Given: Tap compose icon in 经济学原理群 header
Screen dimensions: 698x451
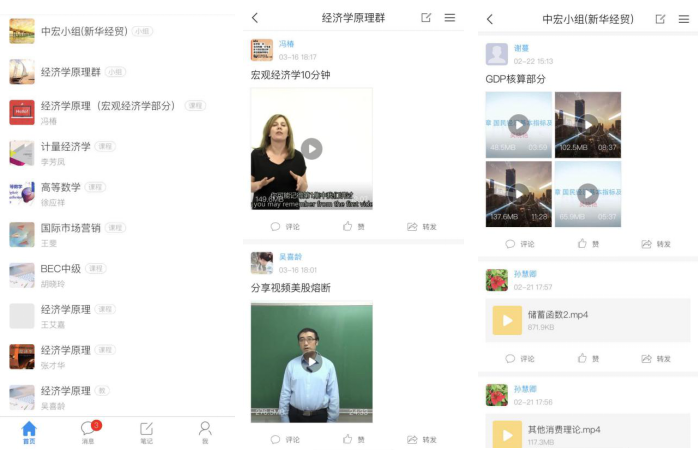Looking at the screenshot, I should (427, 18).
